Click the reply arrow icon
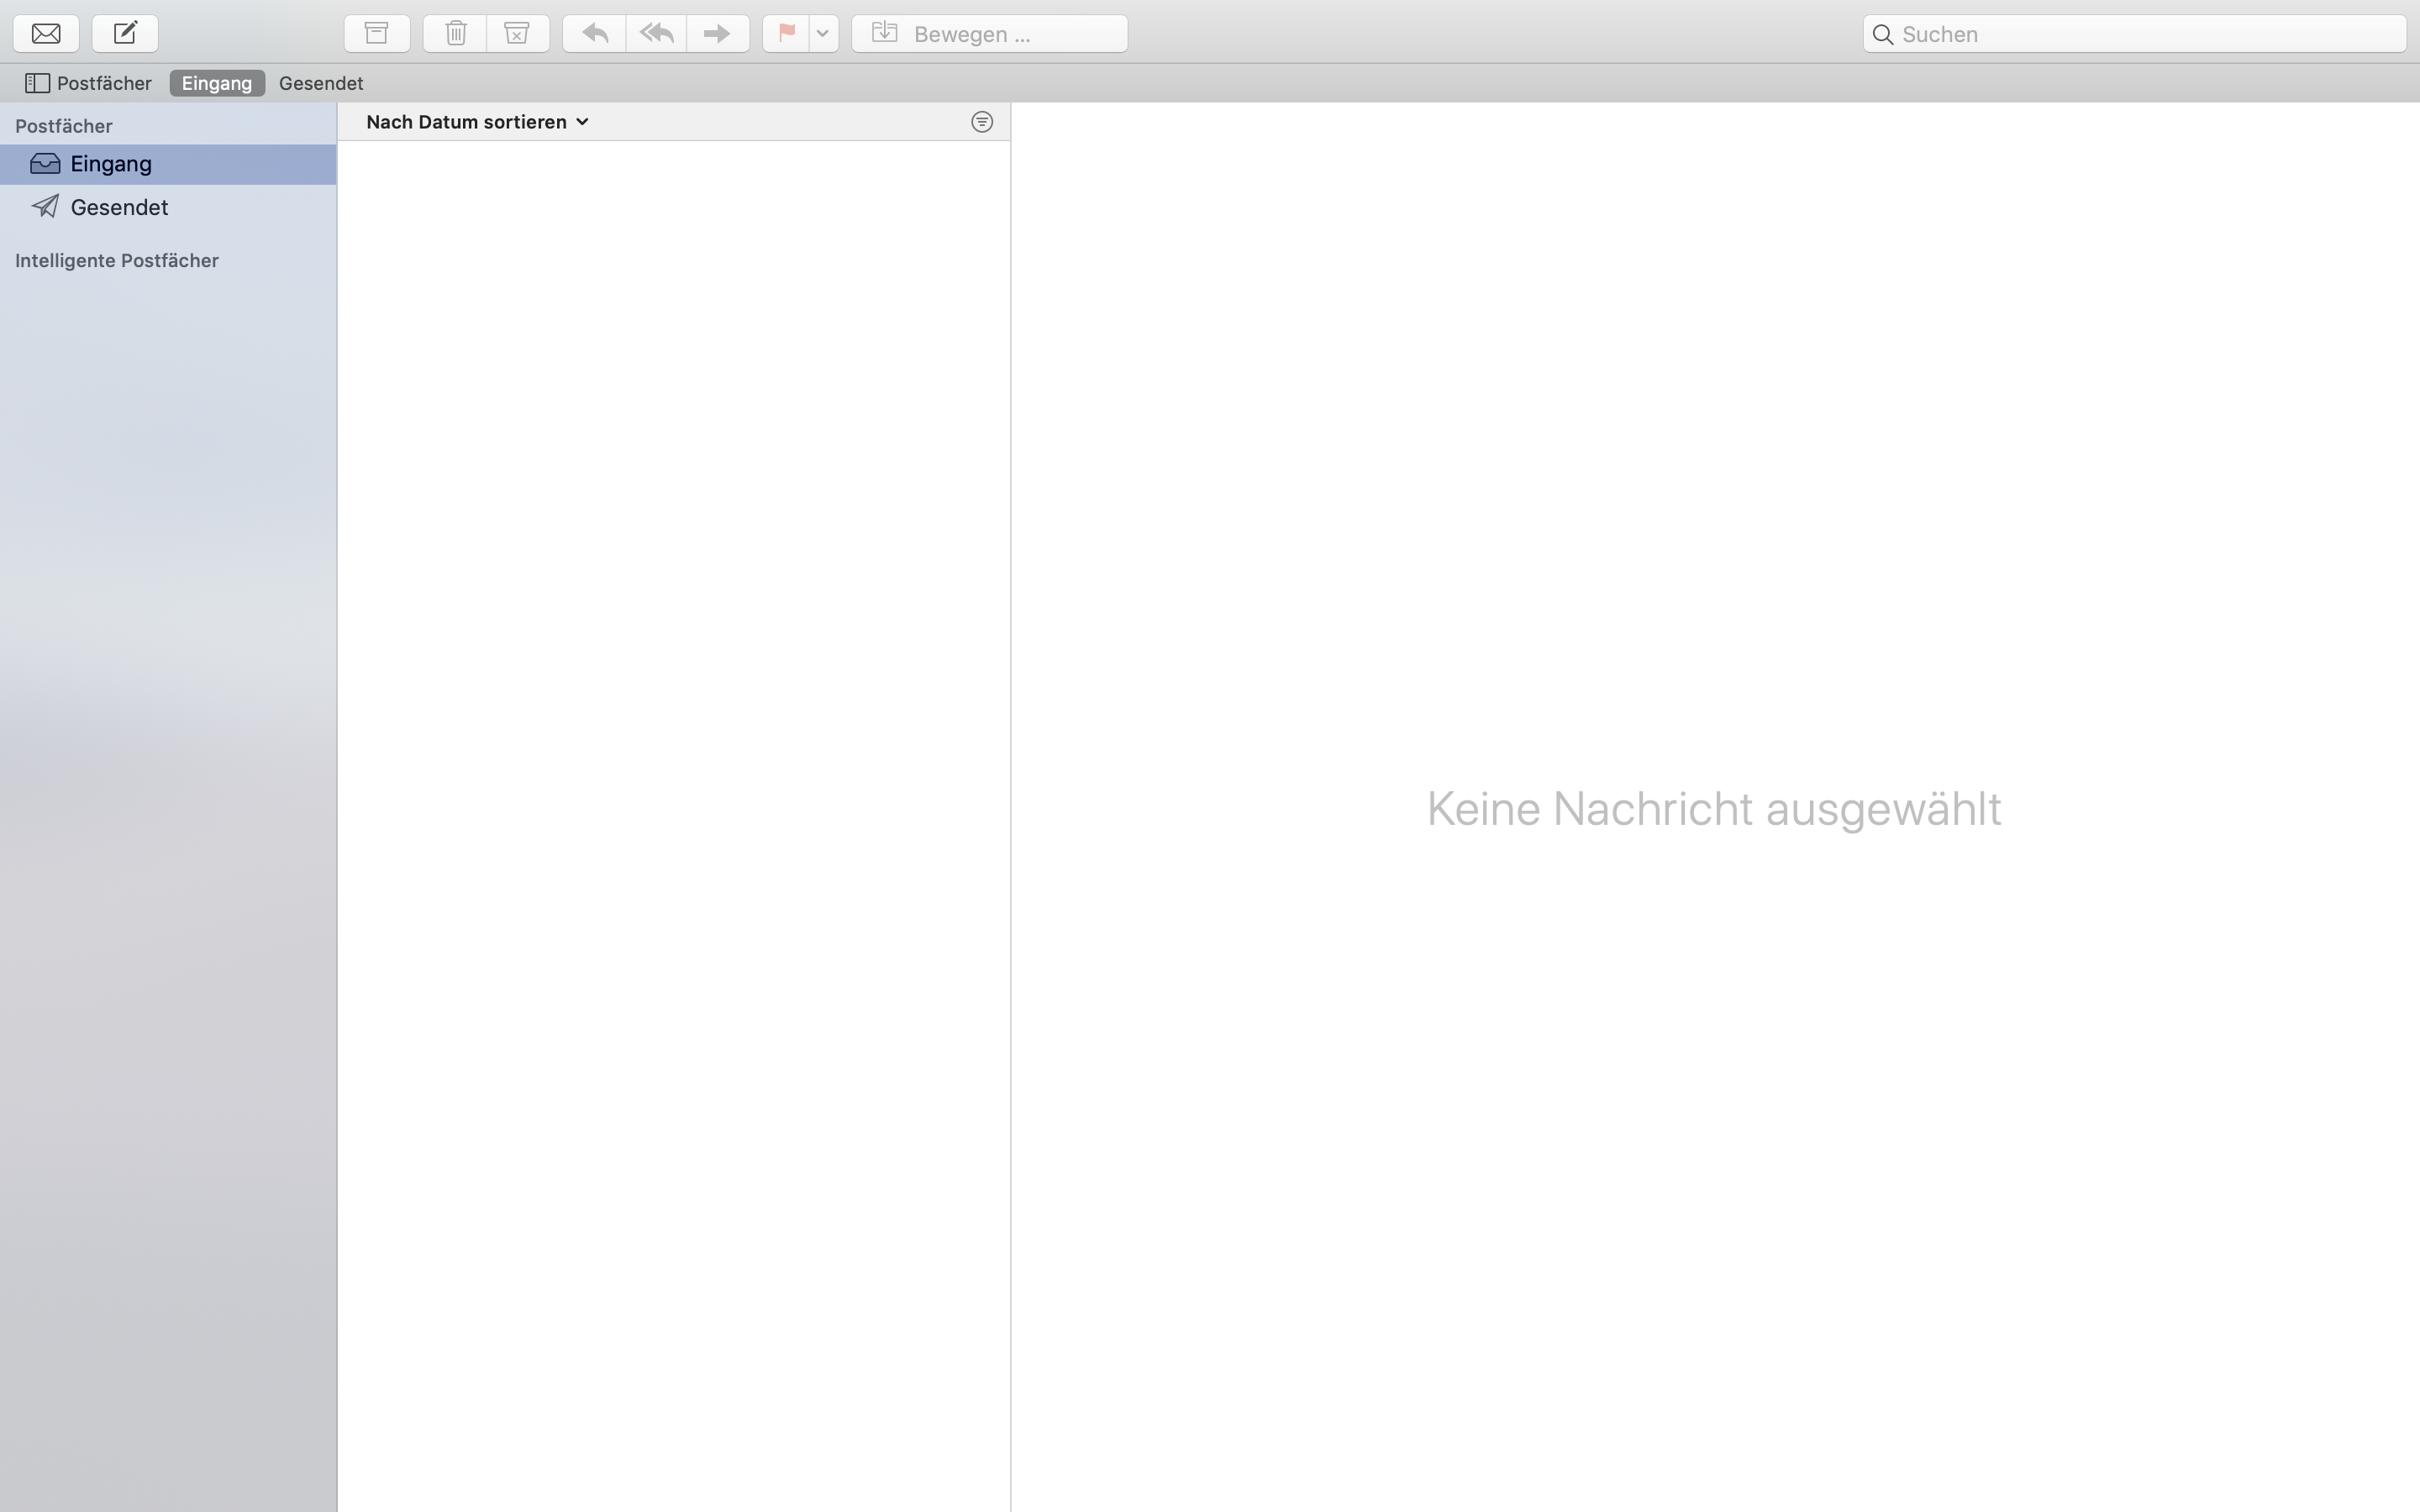Screen dimensions: 2420x1512 [x=595, y=34]
